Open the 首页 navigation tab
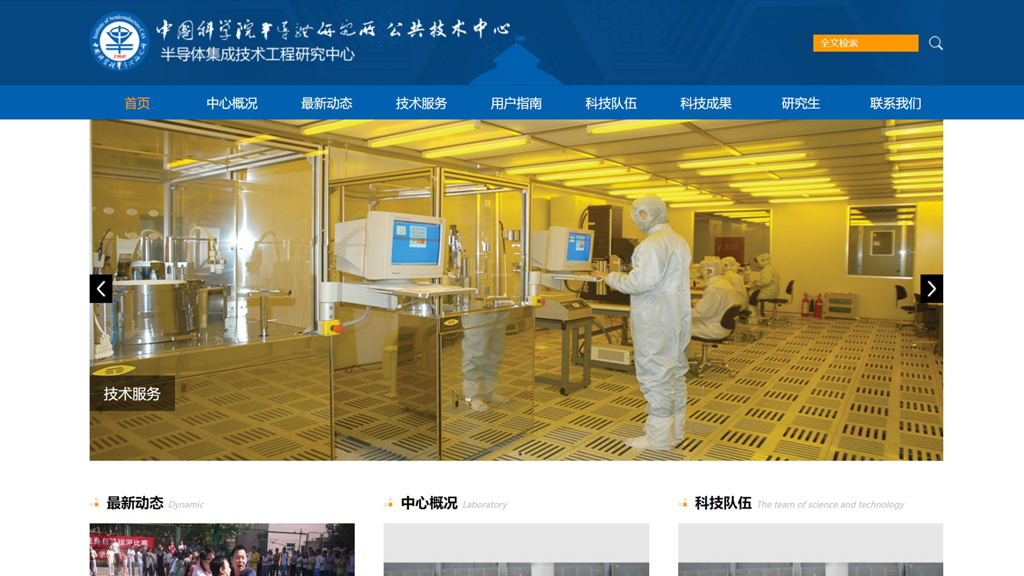The image size is (1024, 576). [x=137, y=103]
